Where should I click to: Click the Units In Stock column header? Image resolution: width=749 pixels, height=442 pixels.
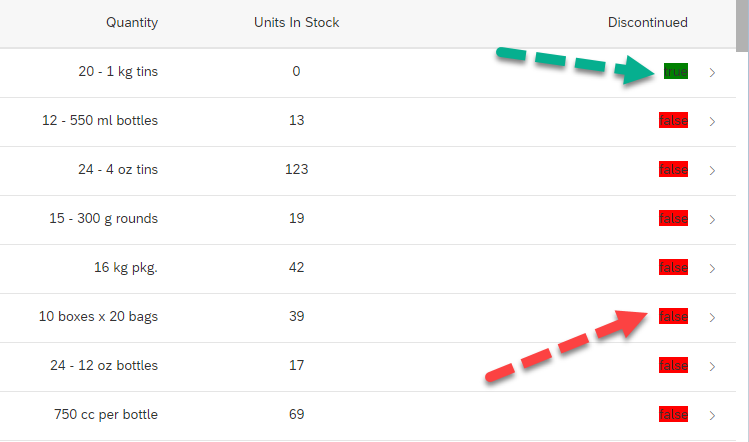coord(296,23)
